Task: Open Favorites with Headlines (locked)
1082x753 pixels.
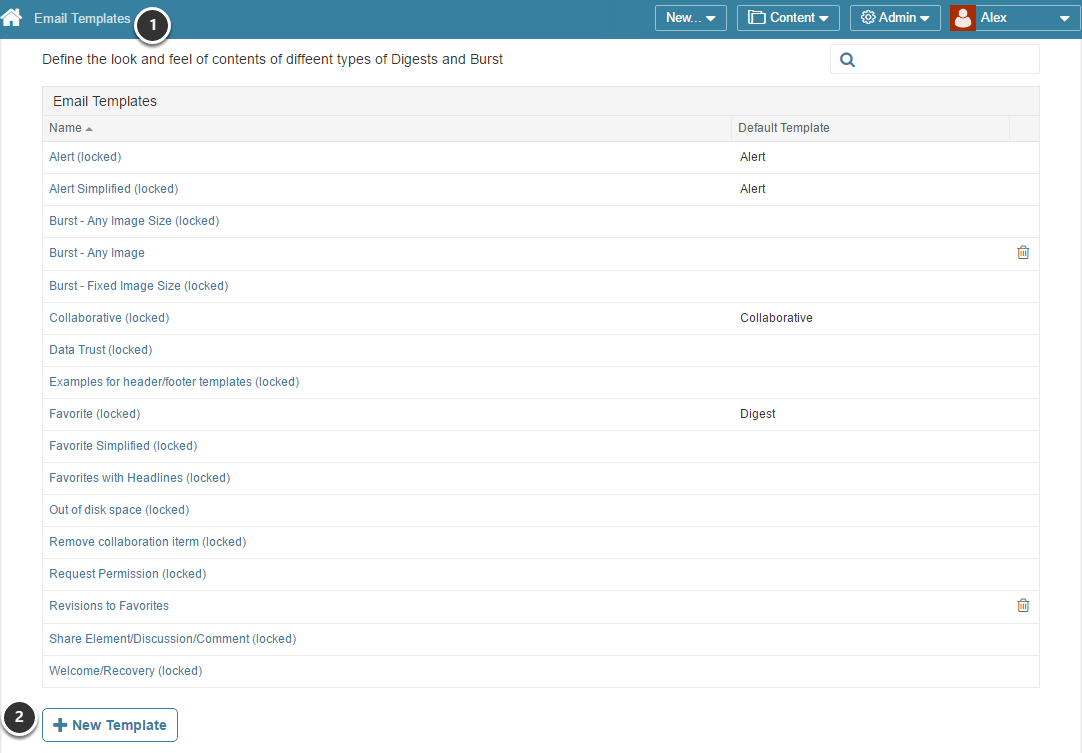Action: [x=139, y=478]
